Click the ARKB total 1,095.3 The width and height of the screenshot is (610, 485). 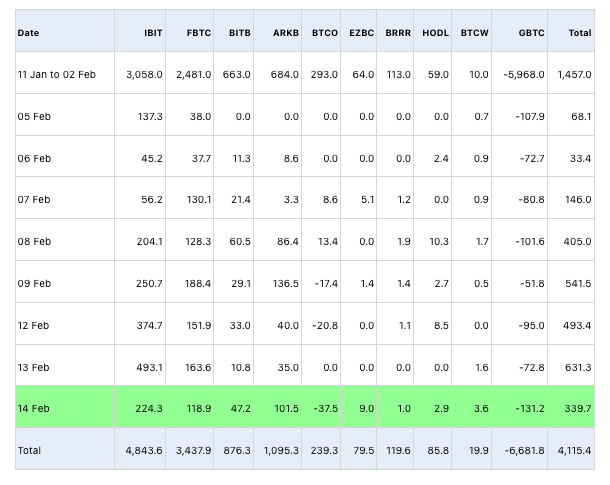tap(281, 450)
